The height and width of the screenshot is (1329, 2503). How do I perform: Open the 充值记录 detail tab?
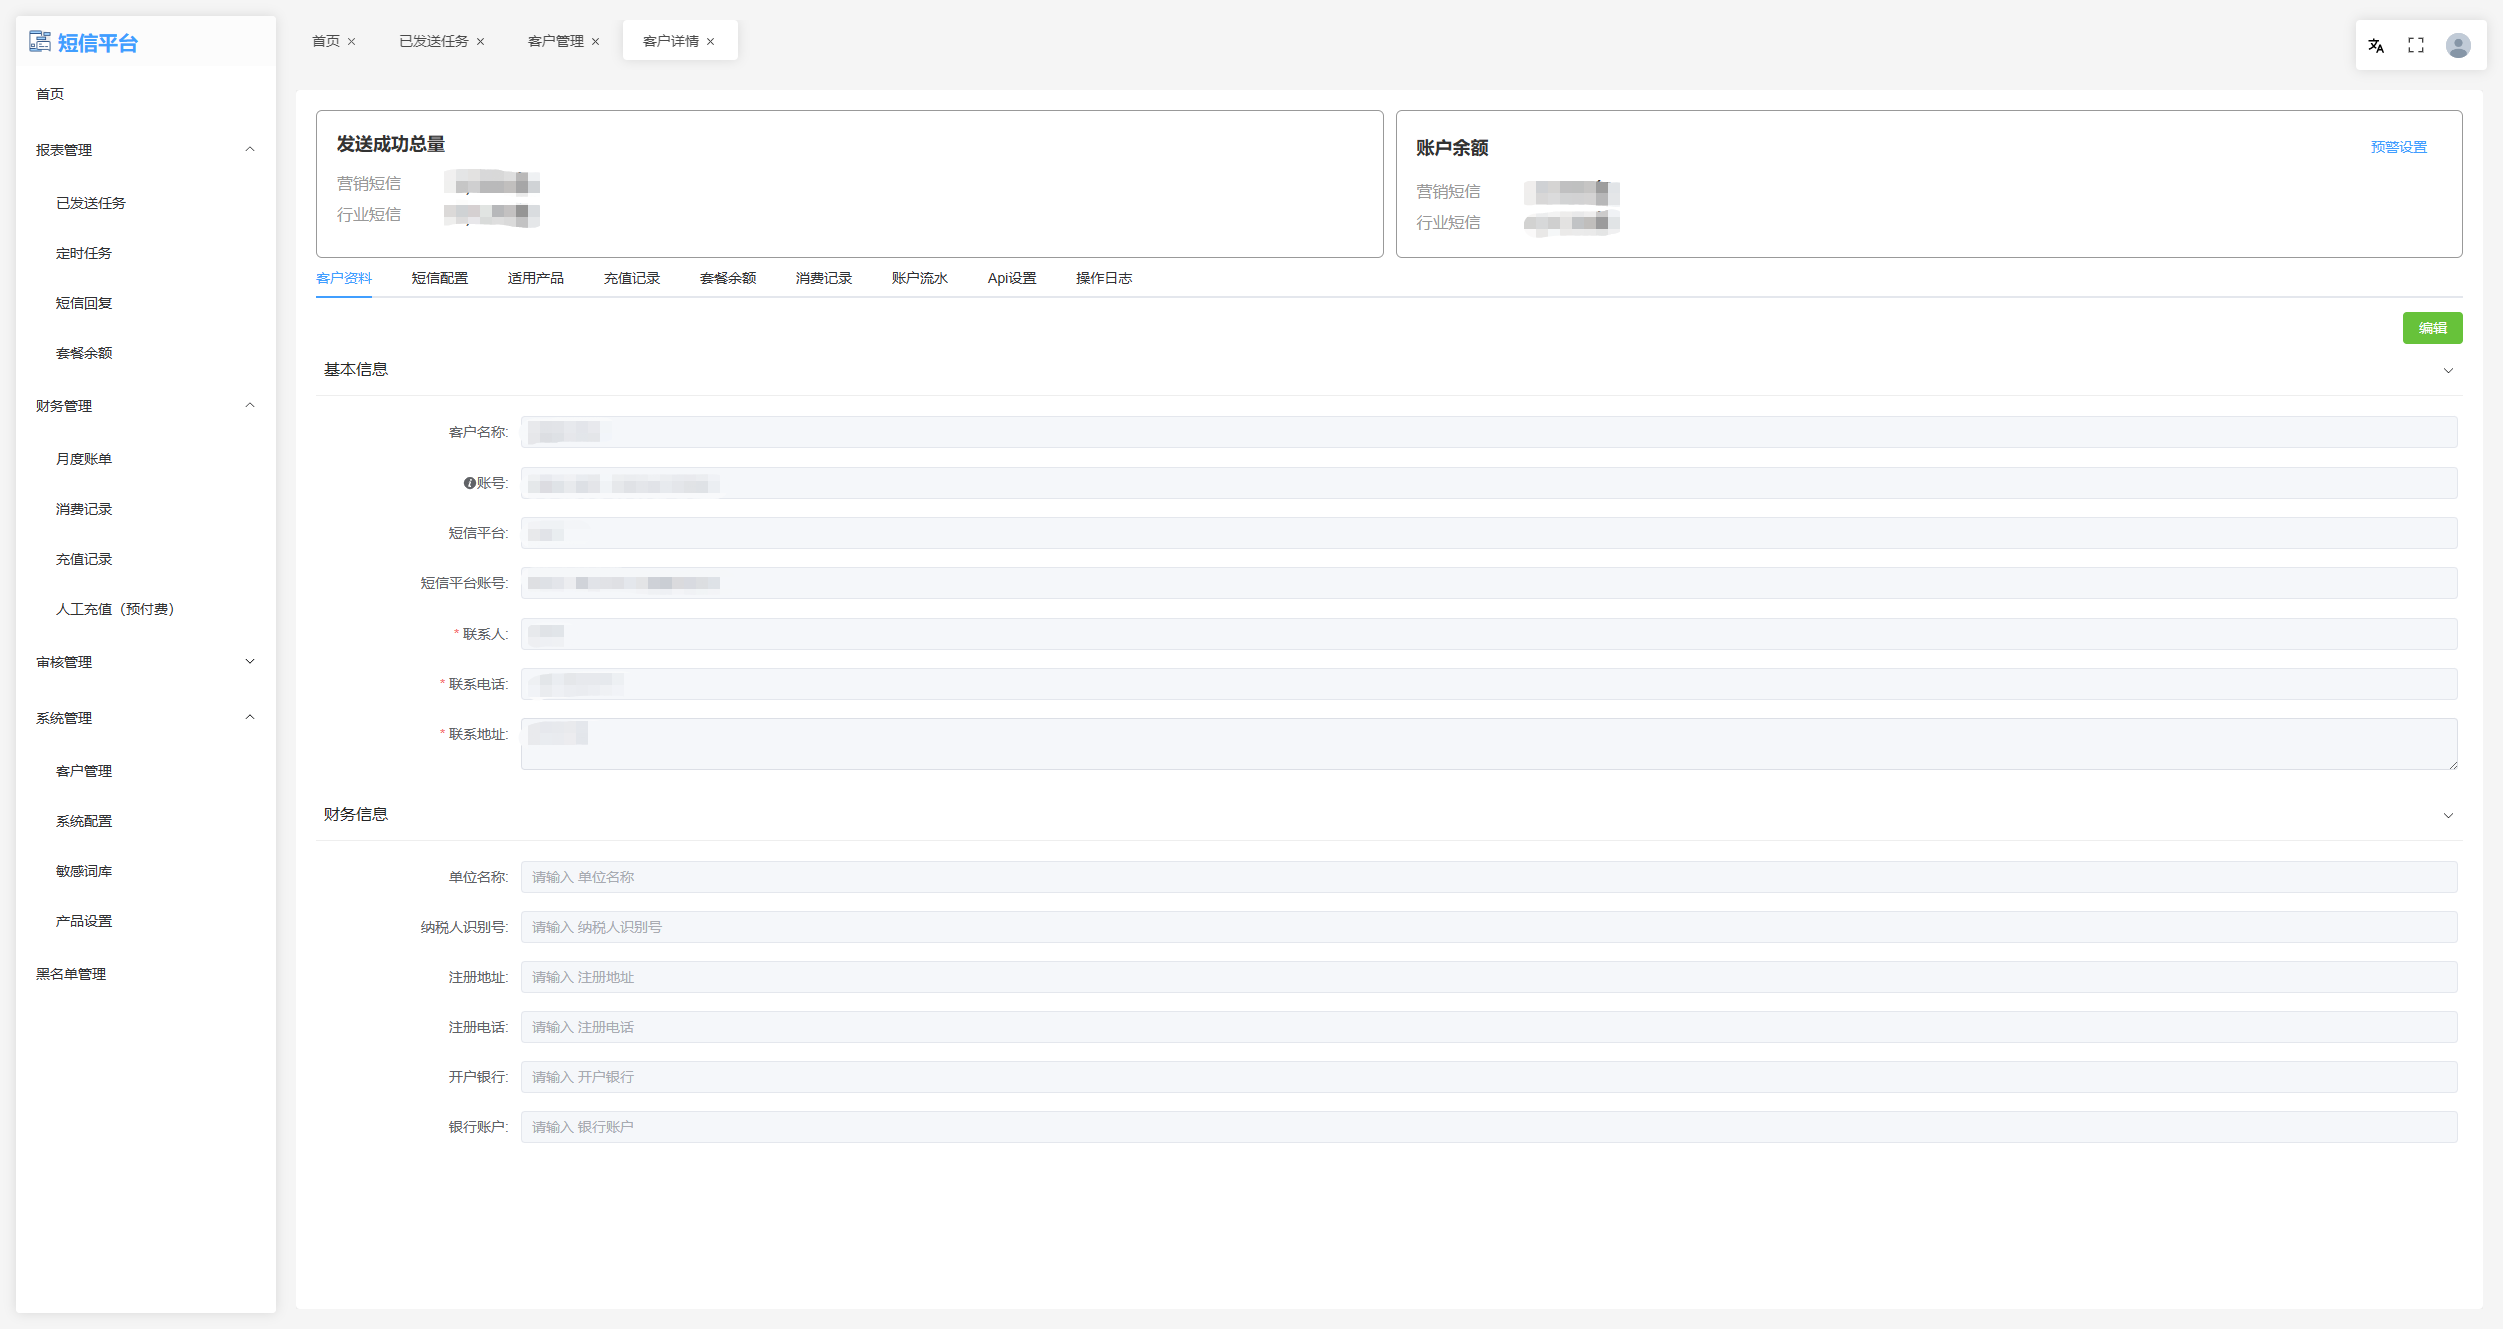point(632,278)
